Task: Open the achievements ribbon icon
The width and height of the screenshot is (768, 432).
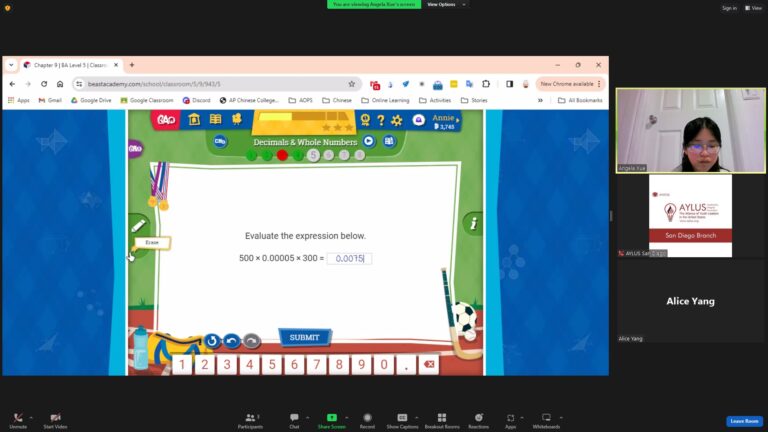Action: (365, 120)
